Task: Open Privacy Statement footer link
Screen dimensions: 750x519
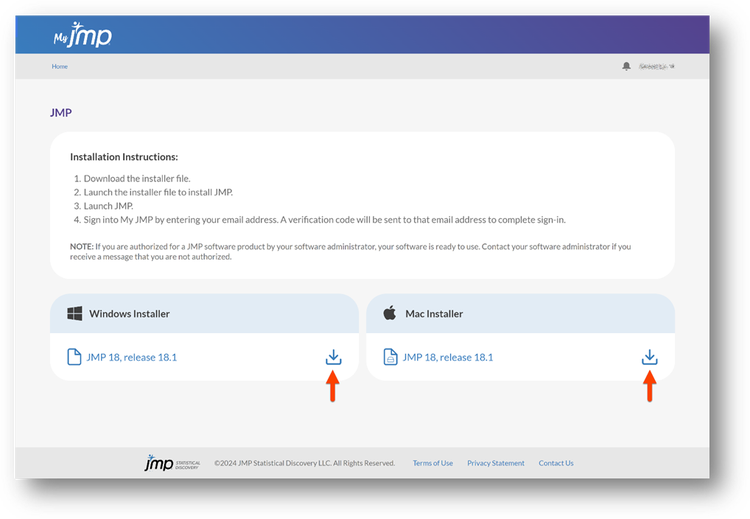Action: point(496,463)
